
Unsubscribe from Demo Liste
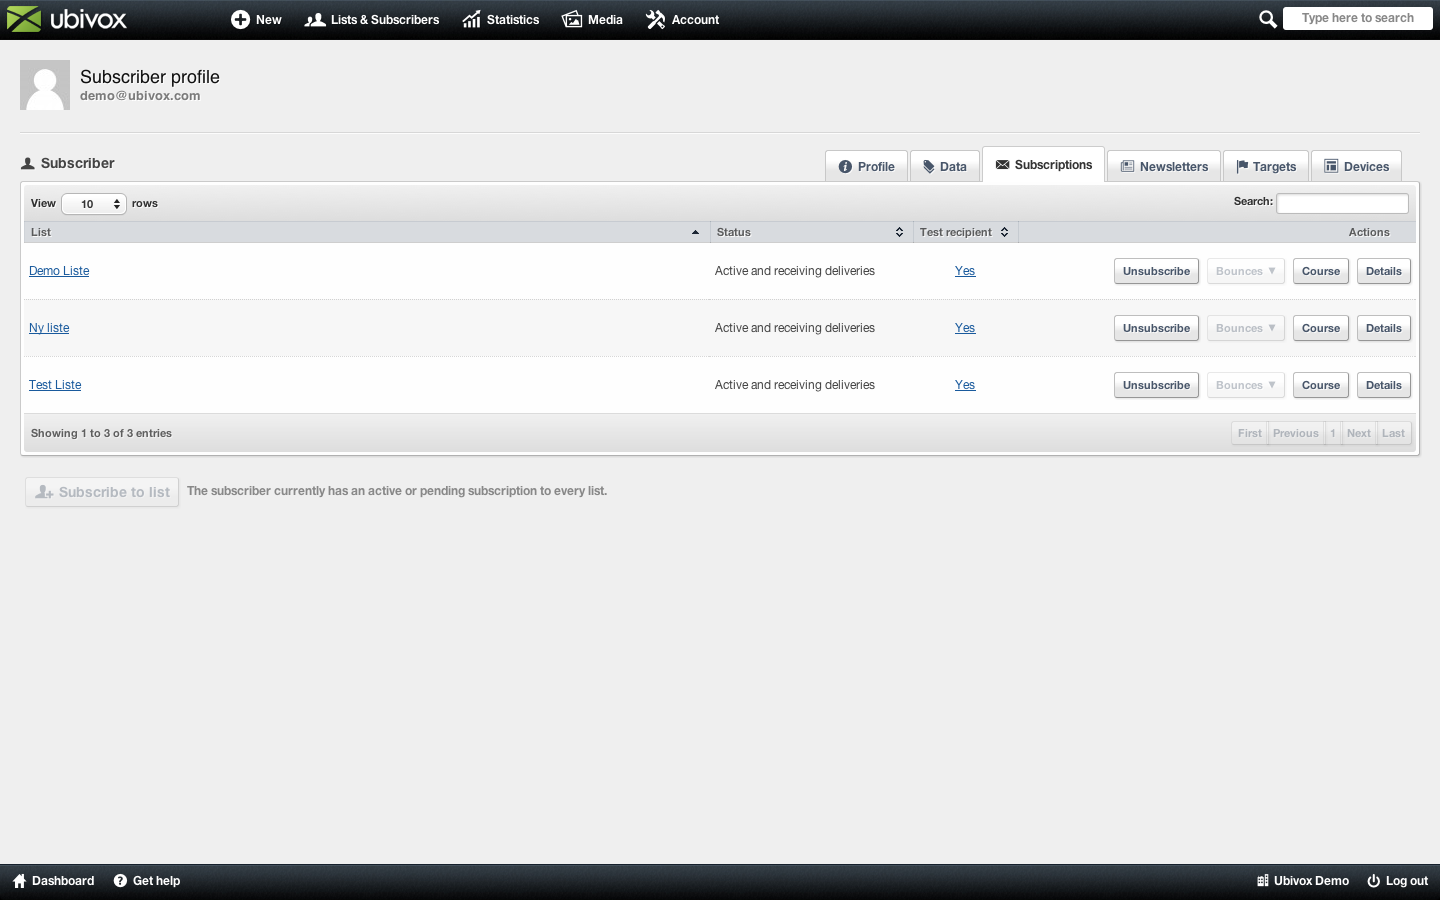1156,271
